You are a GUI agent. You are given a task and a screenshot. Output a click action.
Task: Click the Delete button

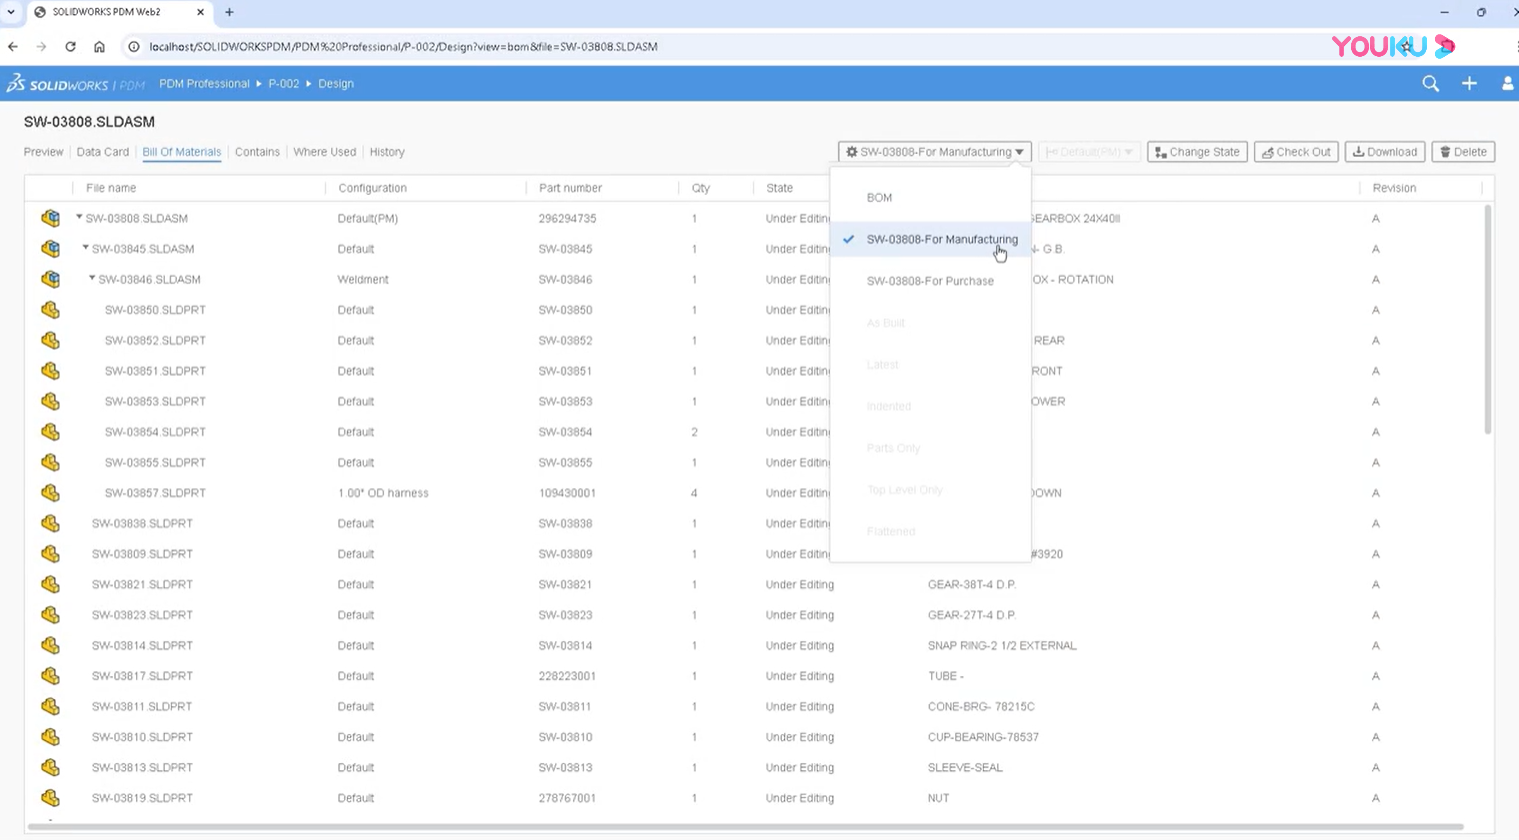1463,152
